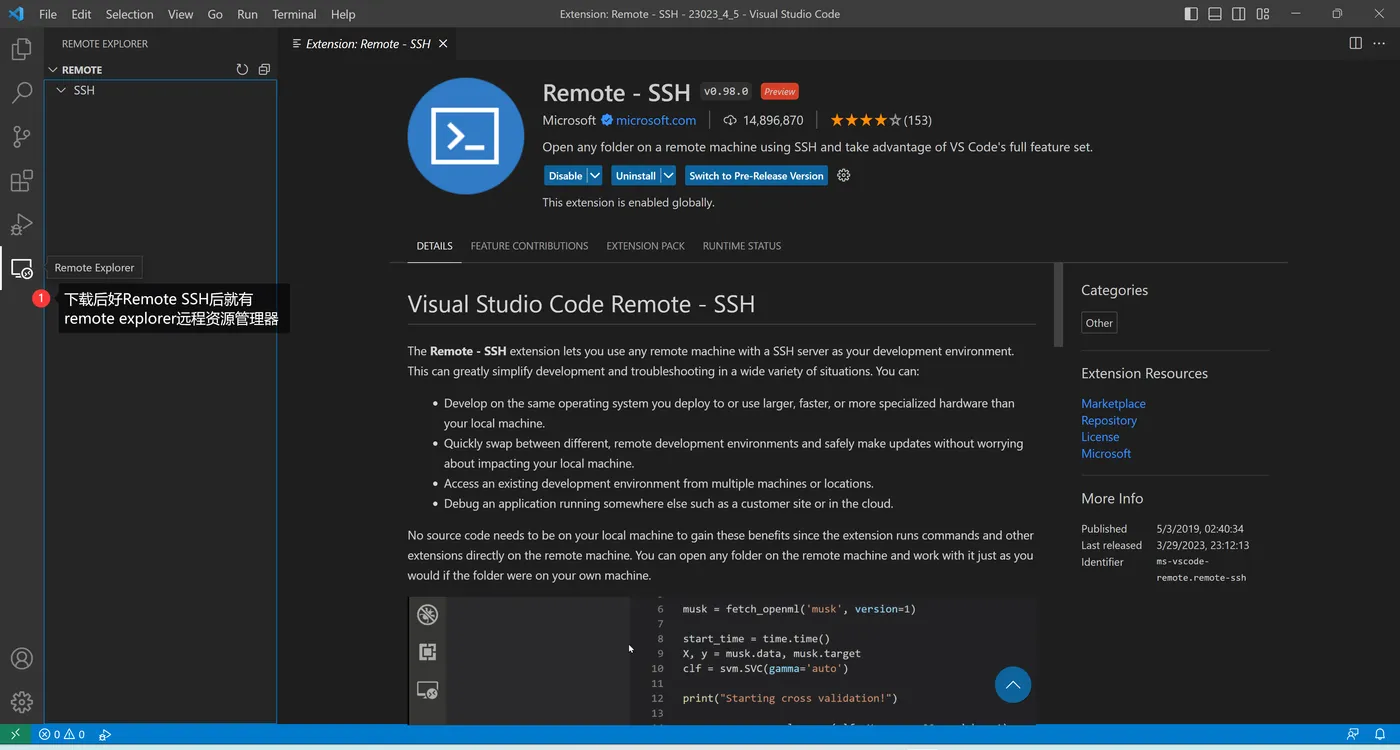Screen dimensions: 1400x750
Task: Open the Explorer view in activity bar
Action: 21,49
